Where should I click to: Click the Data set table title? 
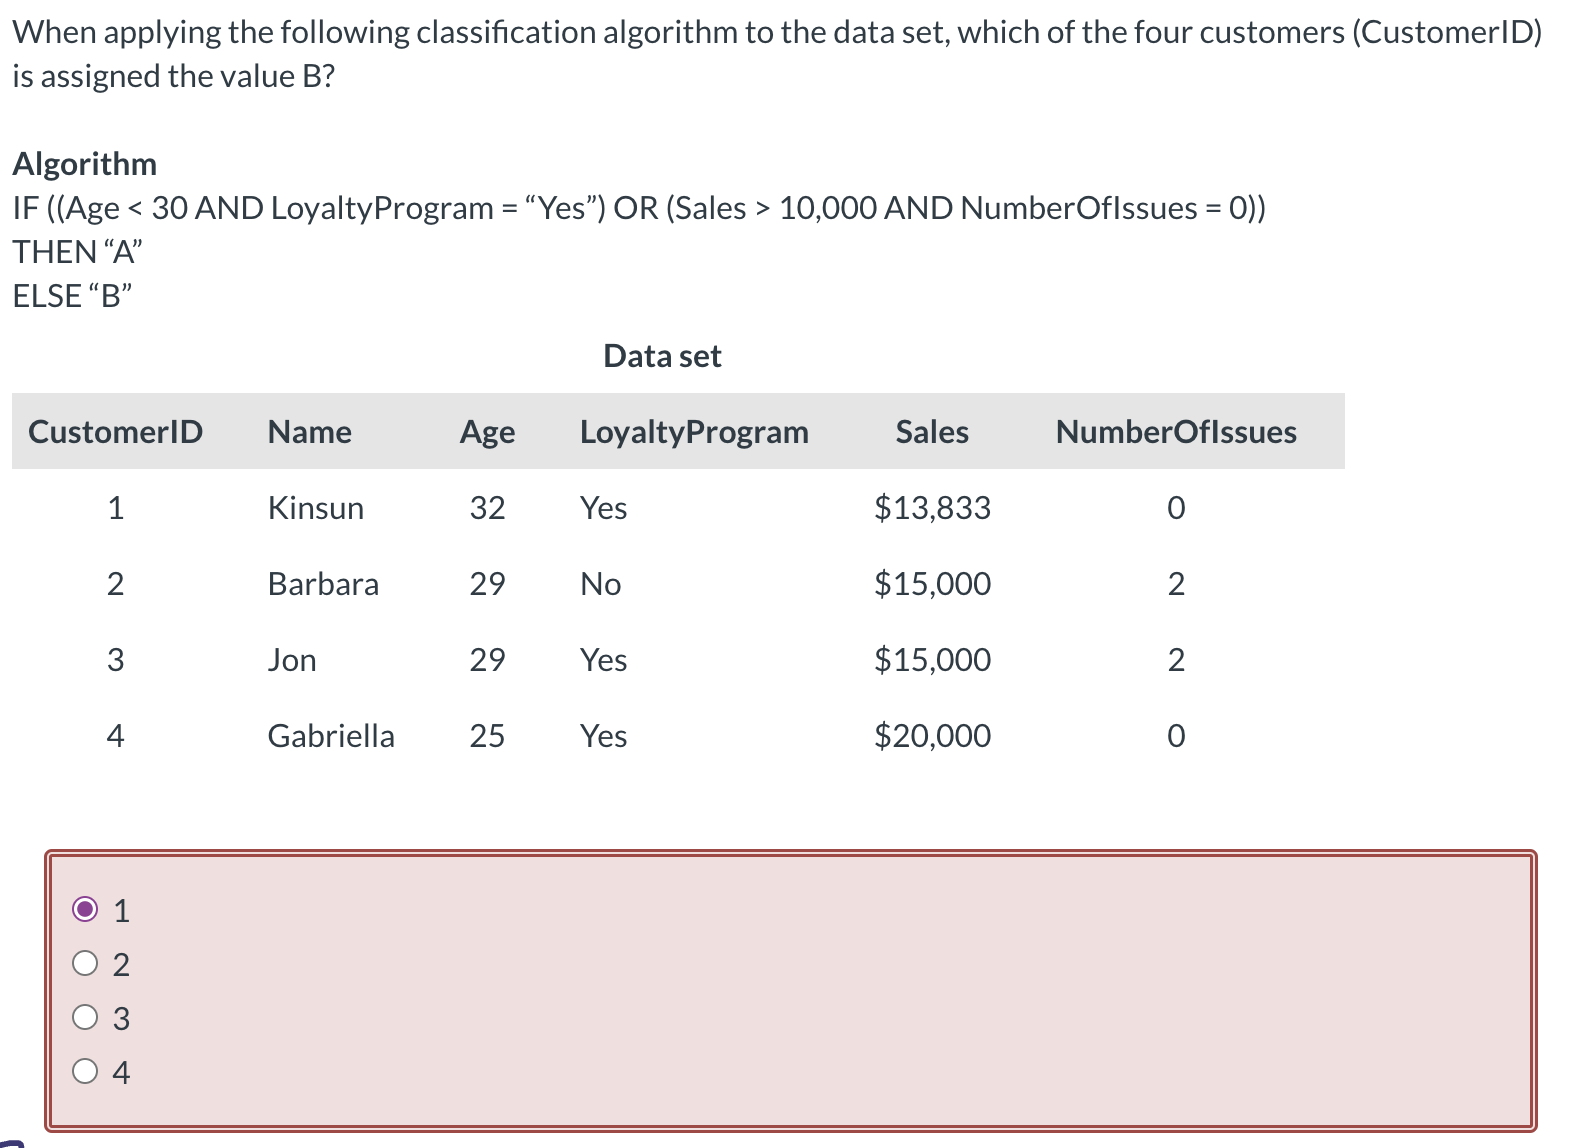pyautogui.click(x=661, y=355)
